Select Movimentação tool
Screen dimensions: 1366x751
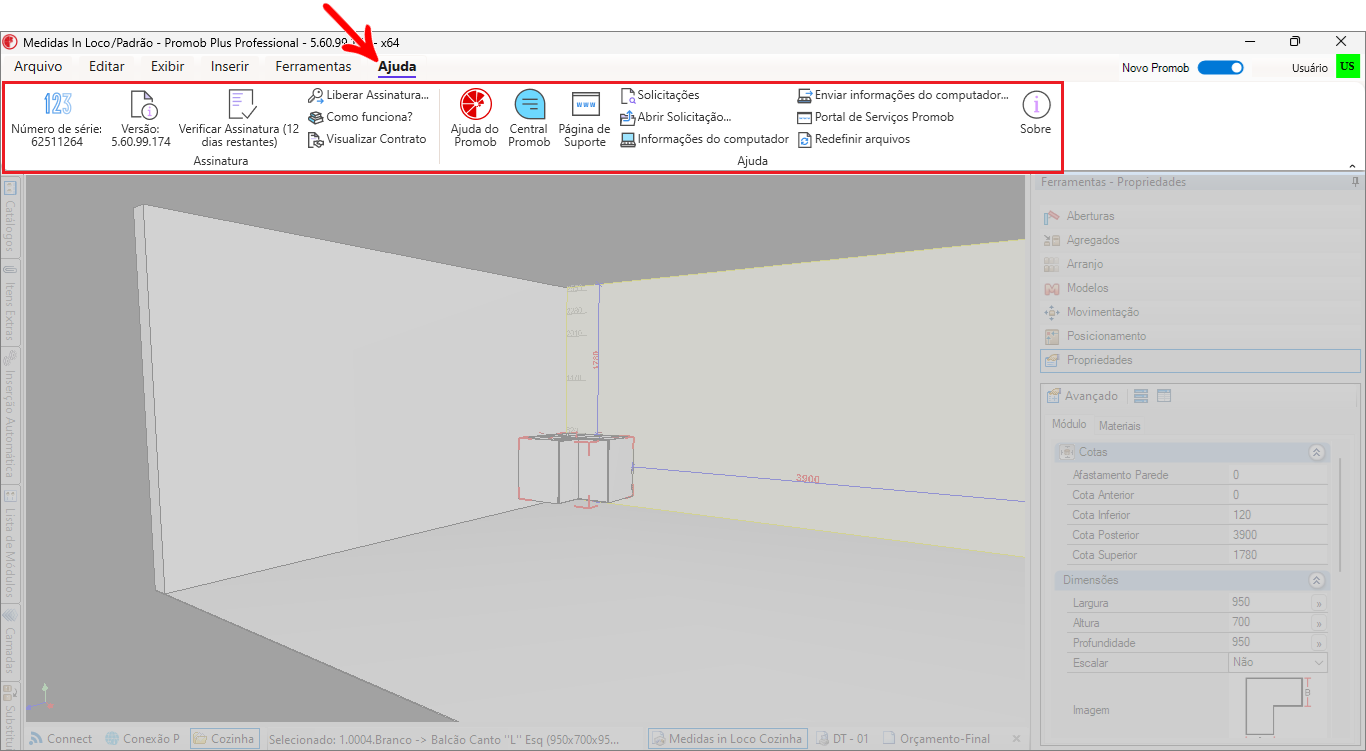(x=1200, y=312)
